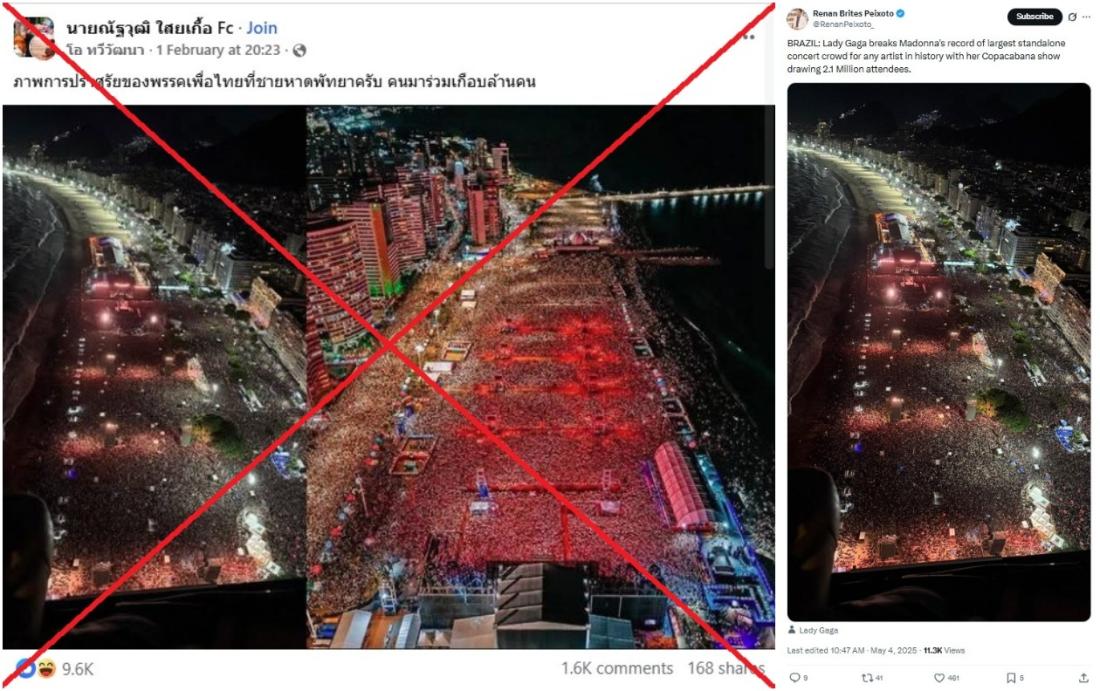1100x691 pixels.
Task: Click the retweet icon showing 41
Action: pos(867,678)
